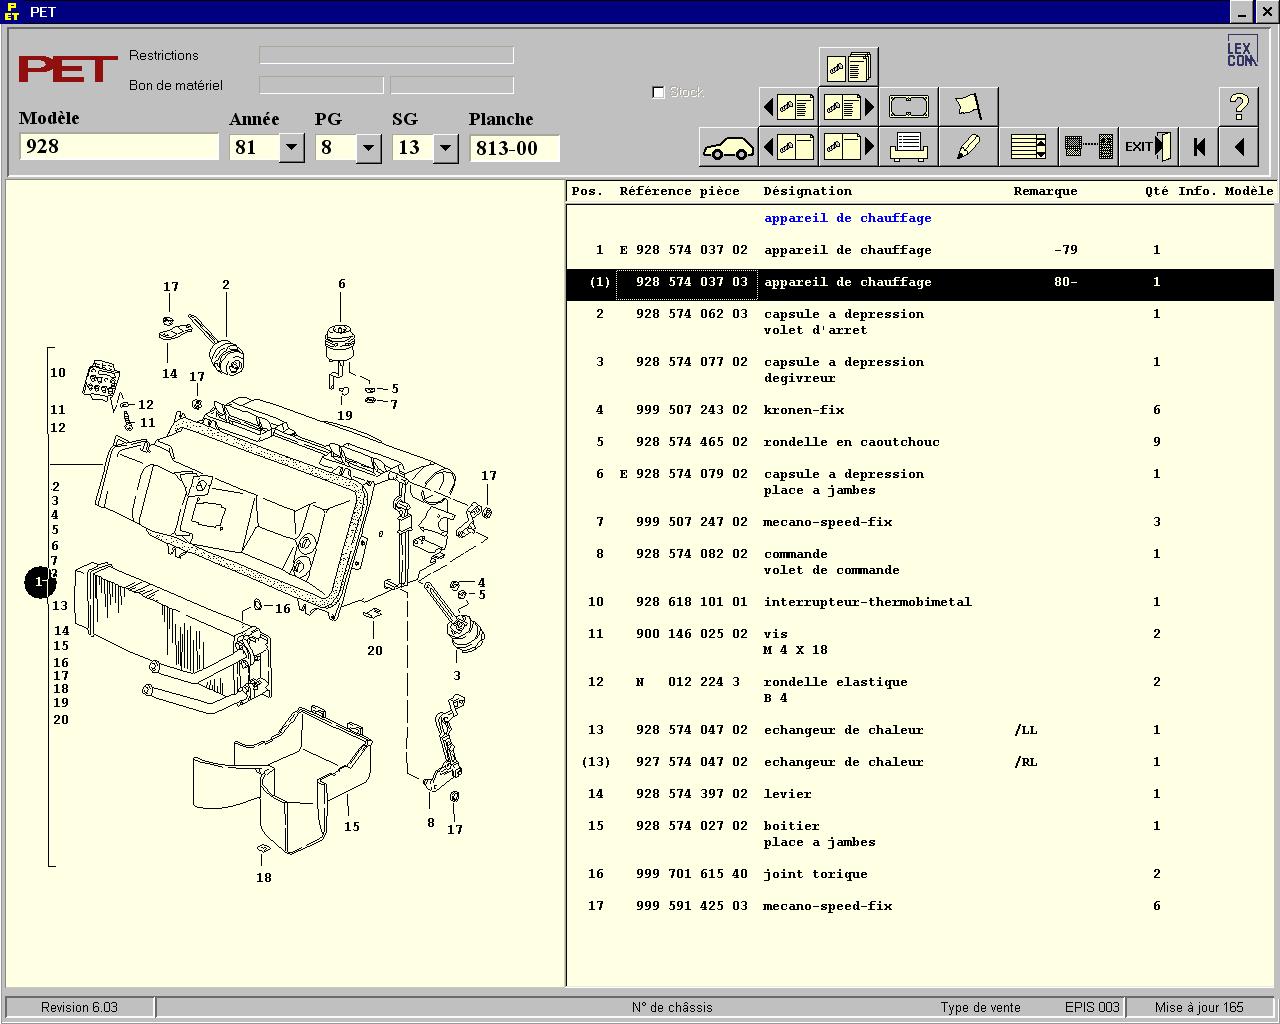This screenshot has height=1024, width=1280.
Task: Open the PG group dropdown
Action: [x=368, y=148]
